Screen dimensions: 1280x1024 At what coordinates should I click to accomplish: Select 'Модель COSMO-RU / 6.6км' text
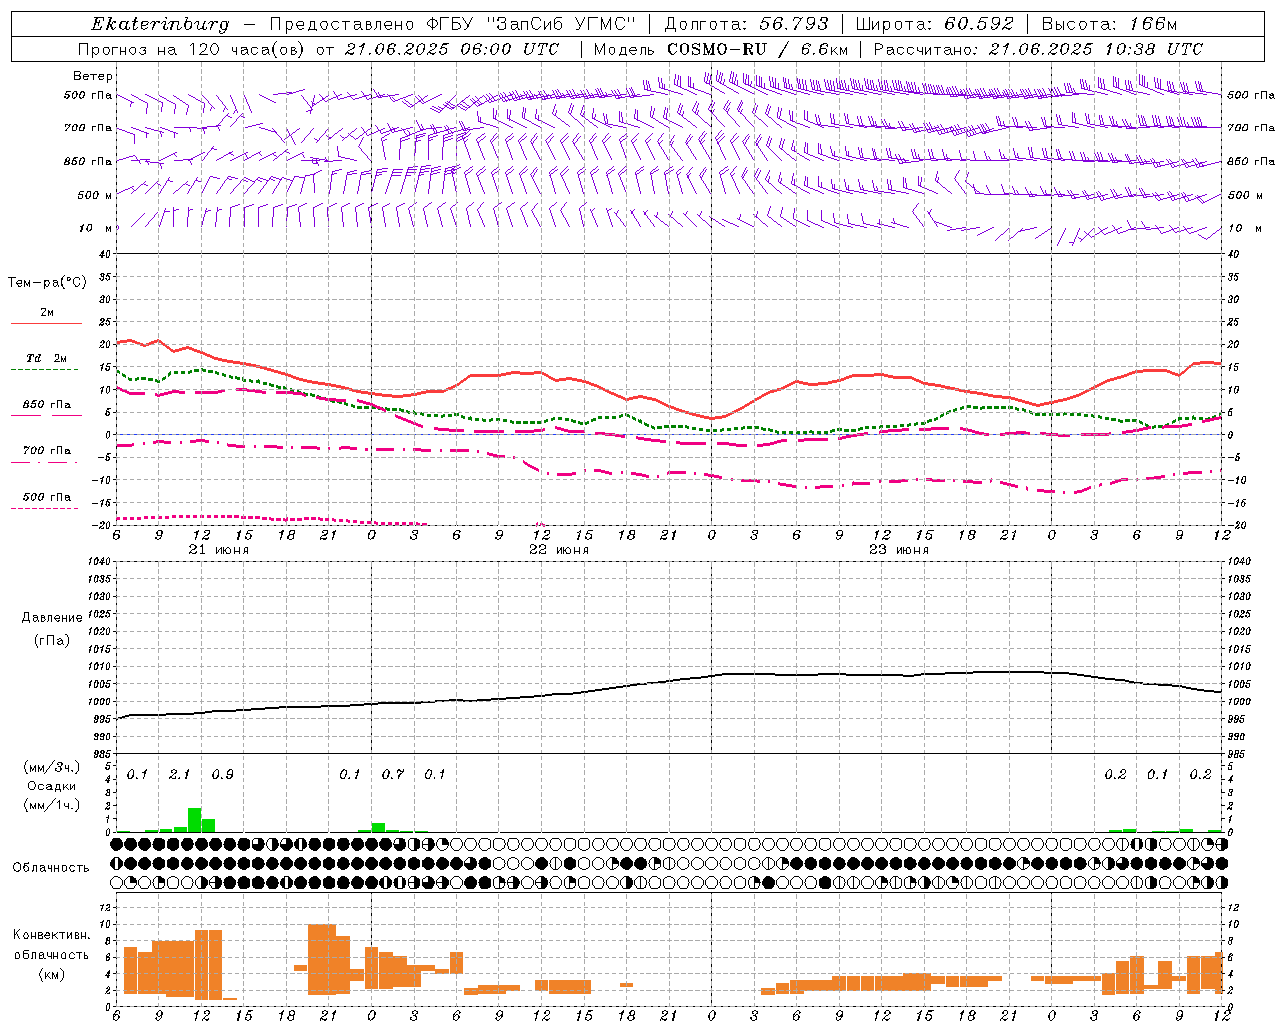point(720,49)
